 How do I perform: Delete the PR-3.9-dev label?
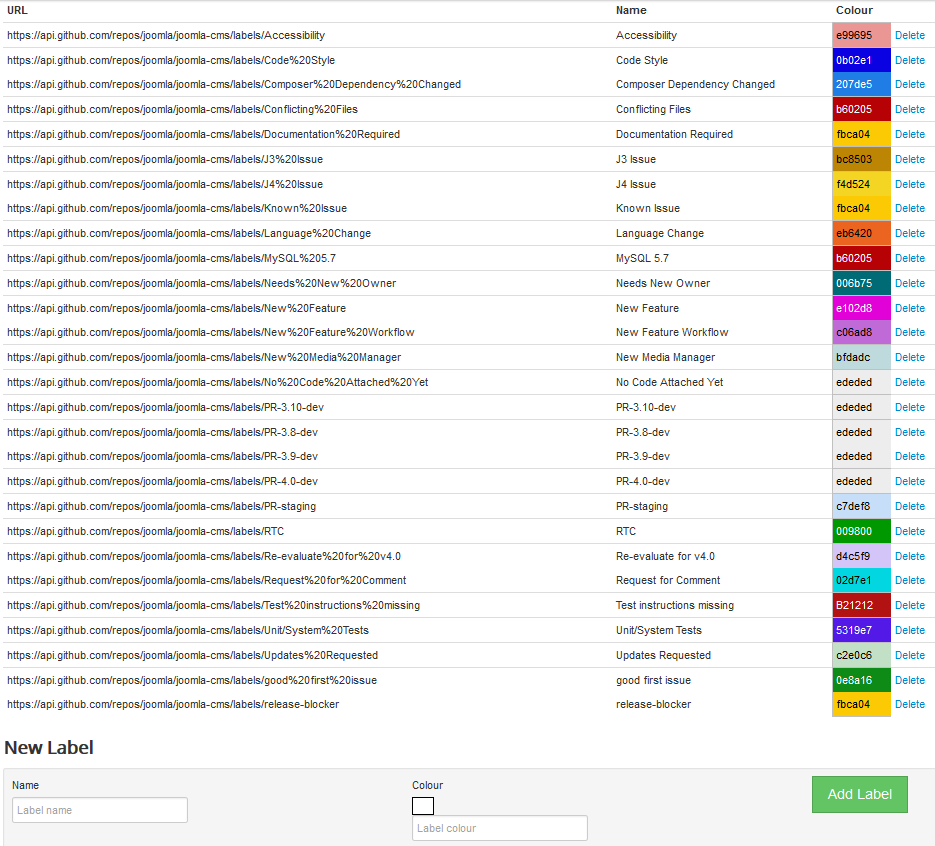909,456
